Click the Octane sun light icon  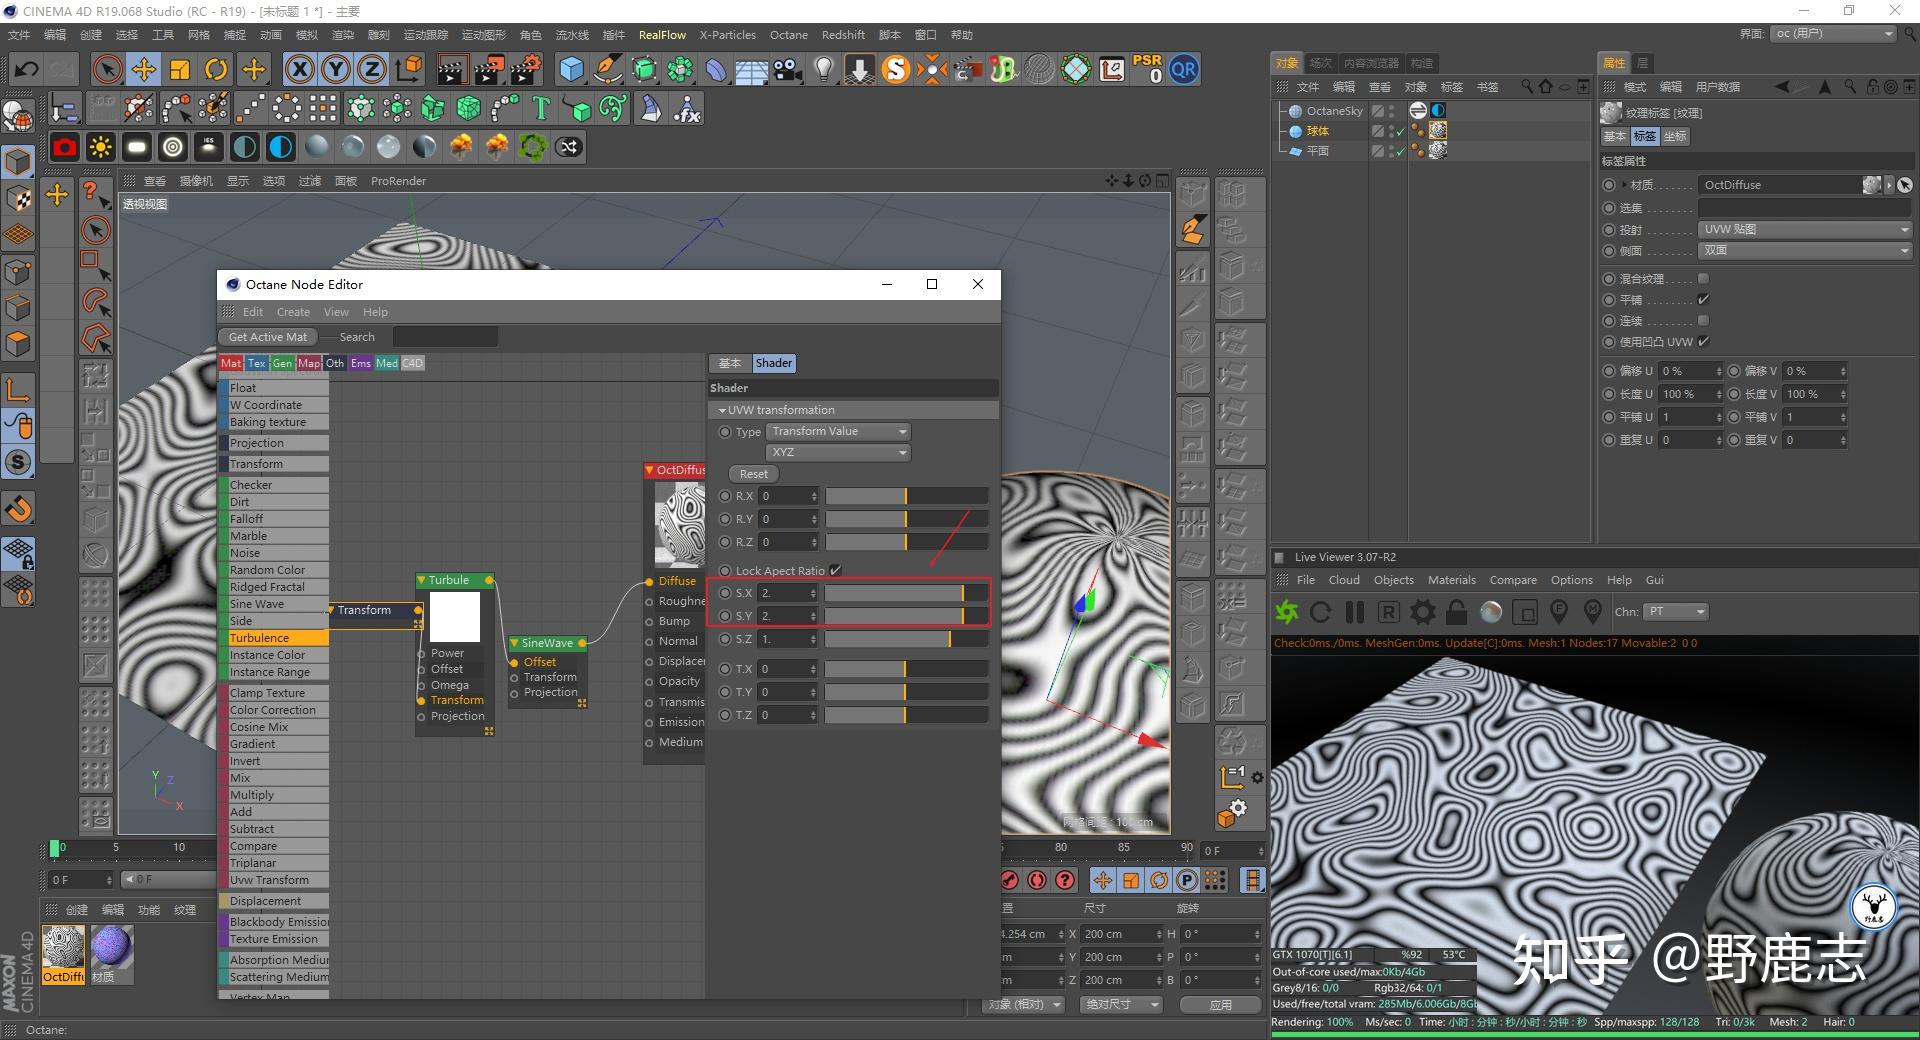point(101,148)
